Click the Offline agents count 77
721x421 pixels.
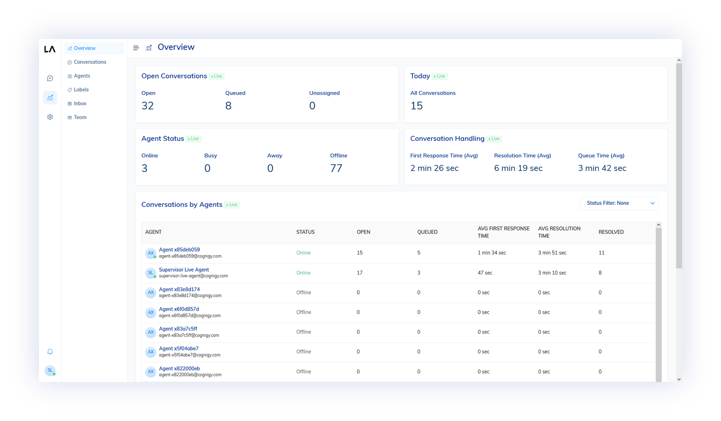click(x=336, y=169)
